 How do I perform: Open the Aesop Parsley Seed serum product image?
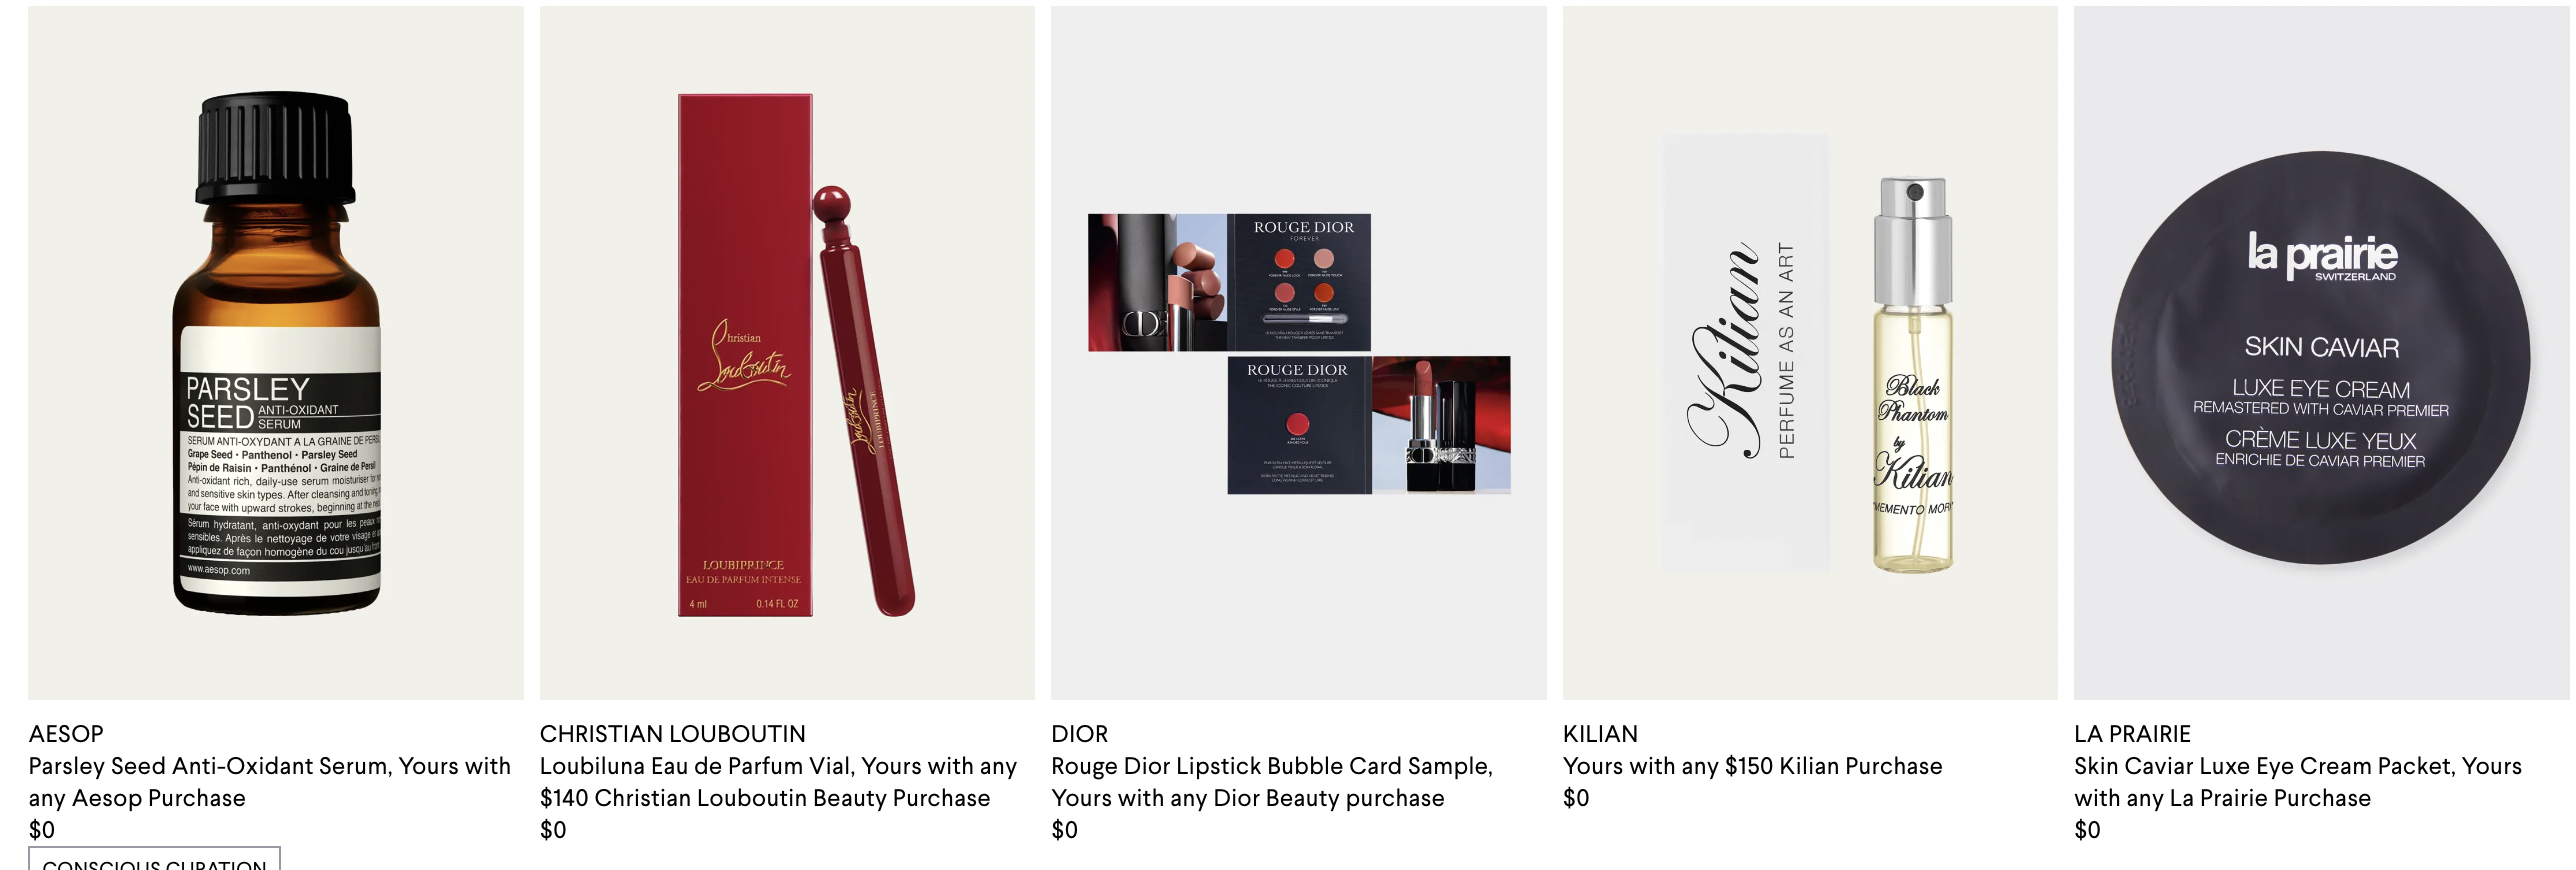pyautogui.click(x=276, y=353)
